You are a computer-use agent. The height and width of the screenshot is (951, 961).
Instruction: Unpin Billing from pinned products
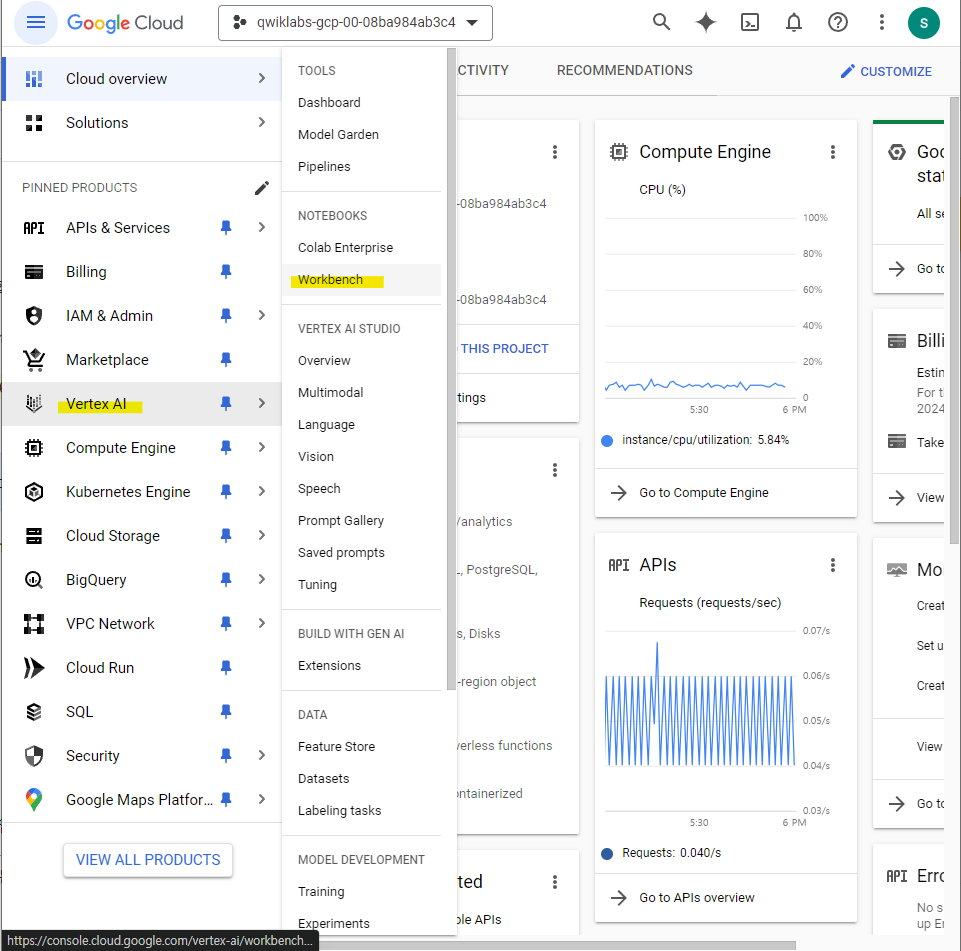pos(226,271)
